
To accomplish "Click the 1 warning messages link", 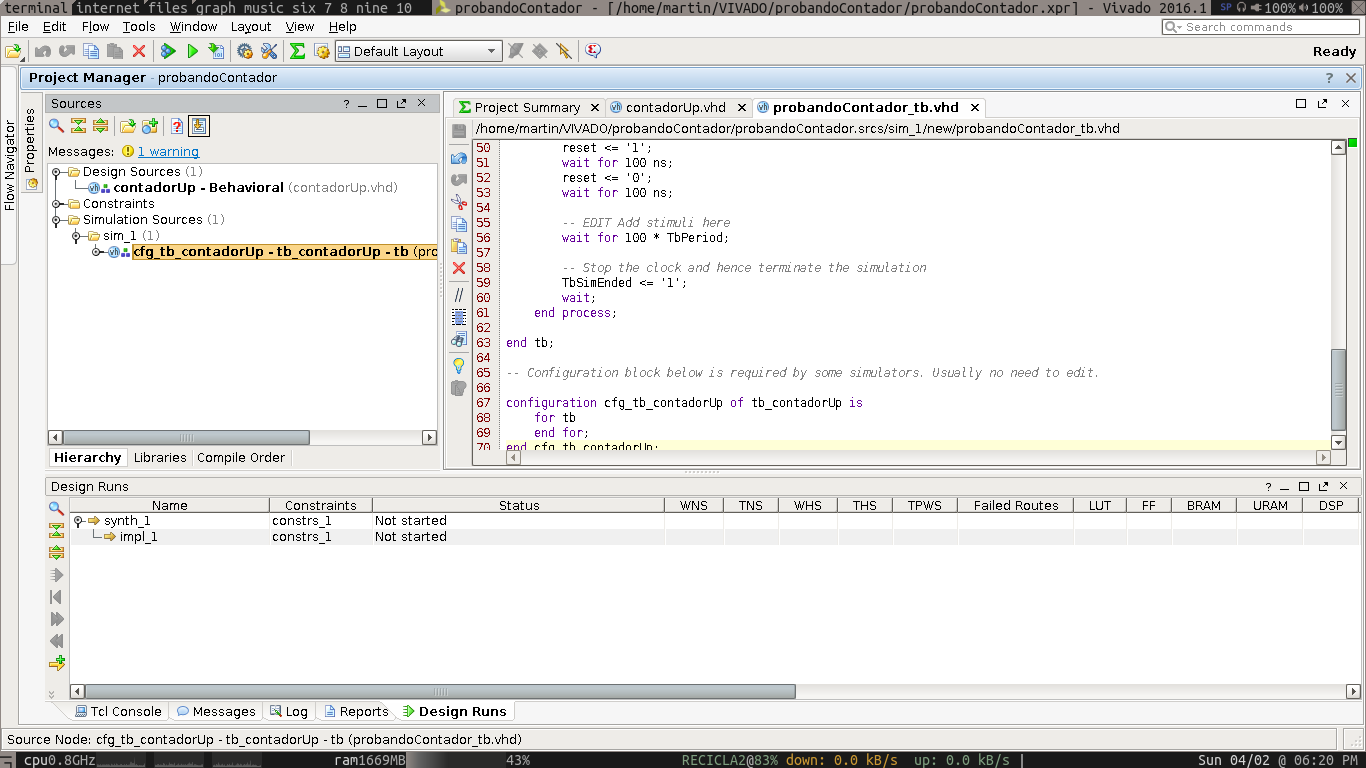I will click(x=168, y=152).
